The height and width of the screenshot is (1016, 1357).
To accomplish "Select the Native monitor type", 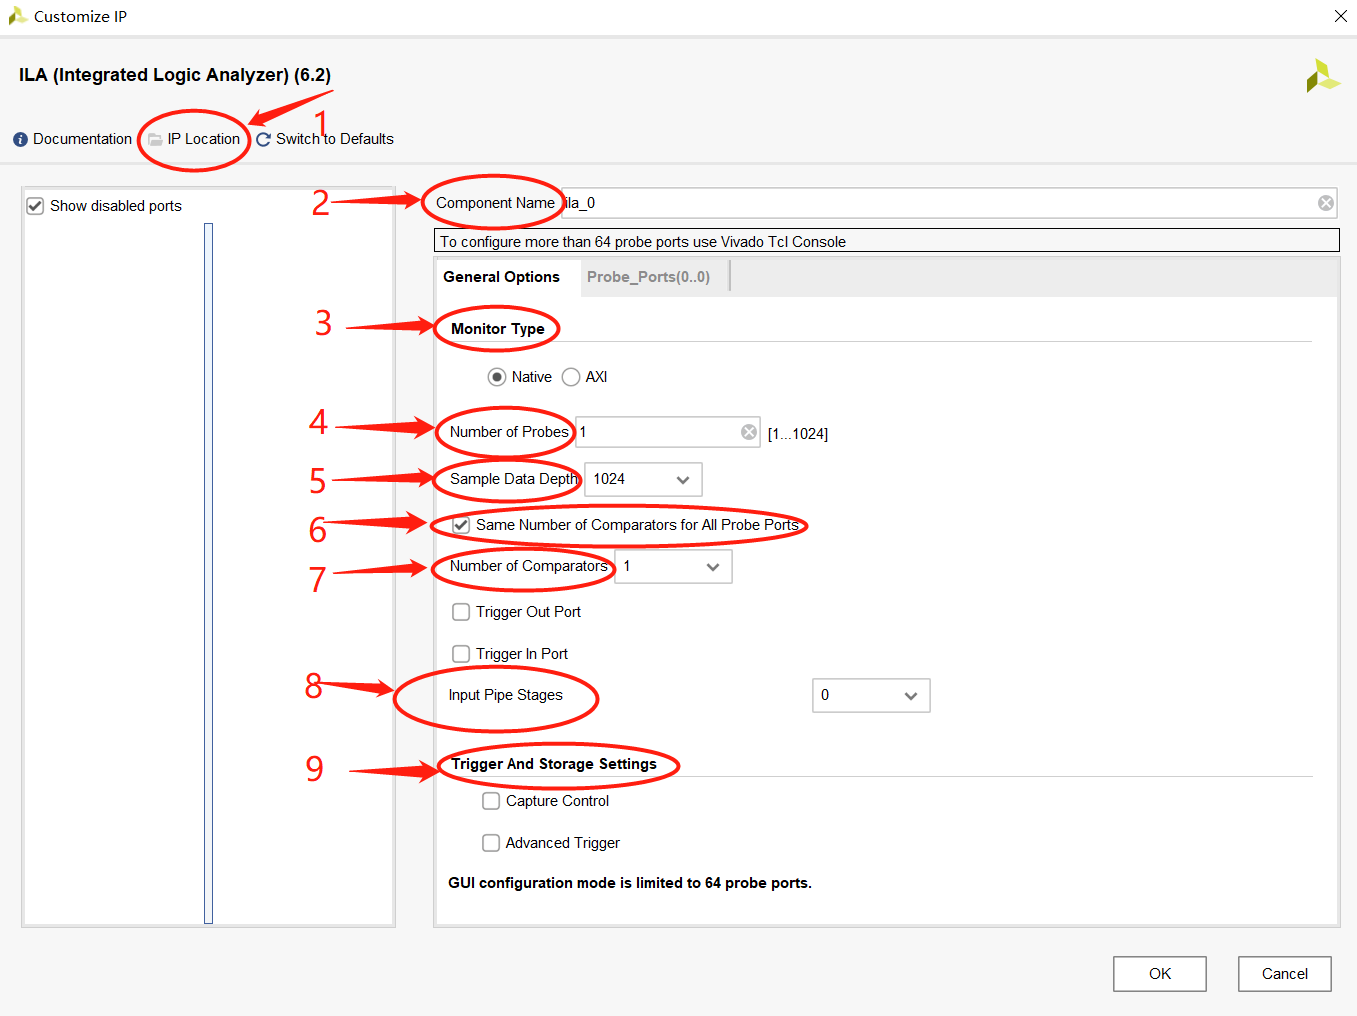I will pyautogui.click(x=497, y=377).
